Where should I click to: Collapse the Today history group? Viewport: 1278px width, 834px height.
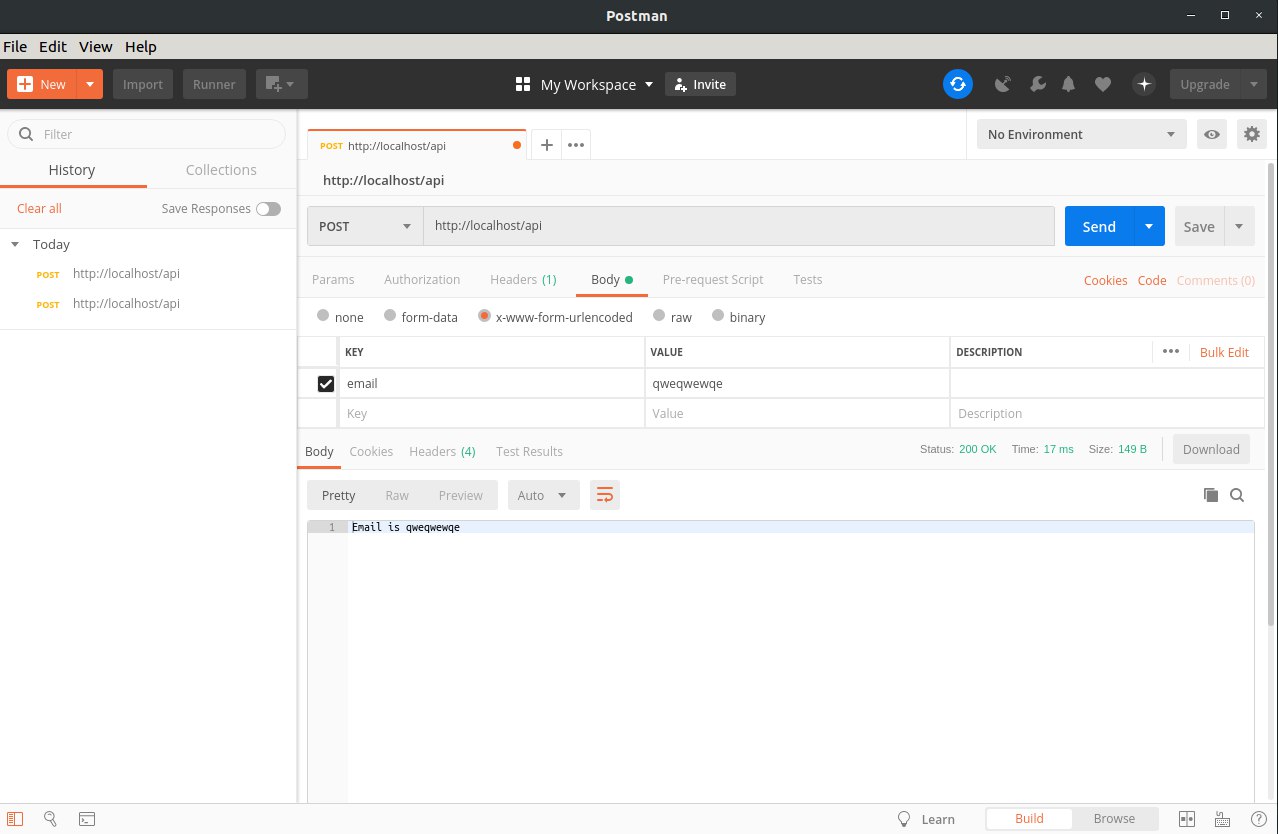coord(15,244)
